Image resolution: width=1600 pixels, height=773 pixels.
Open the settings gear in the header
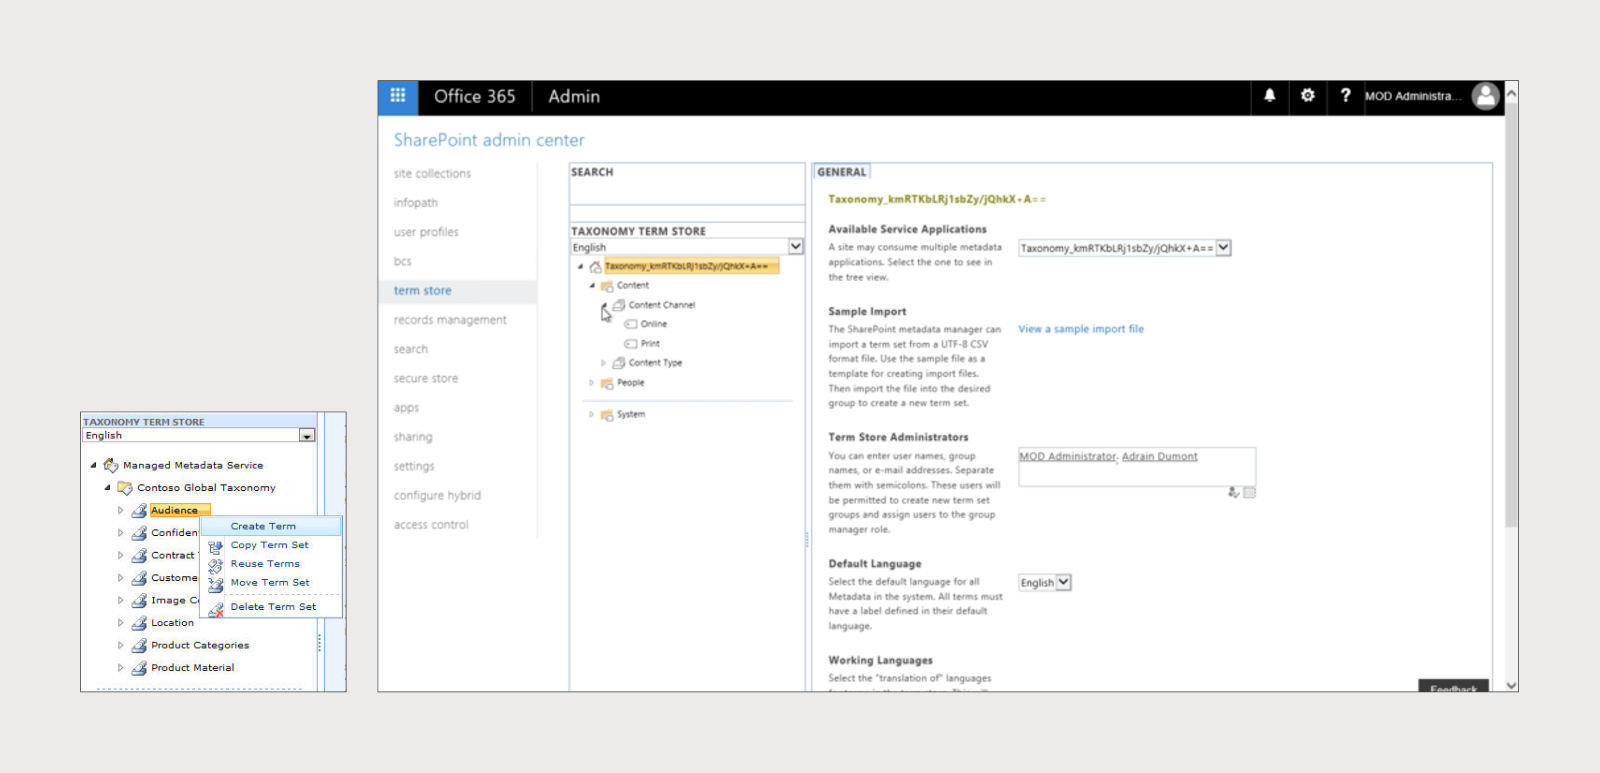point(1308,96)
